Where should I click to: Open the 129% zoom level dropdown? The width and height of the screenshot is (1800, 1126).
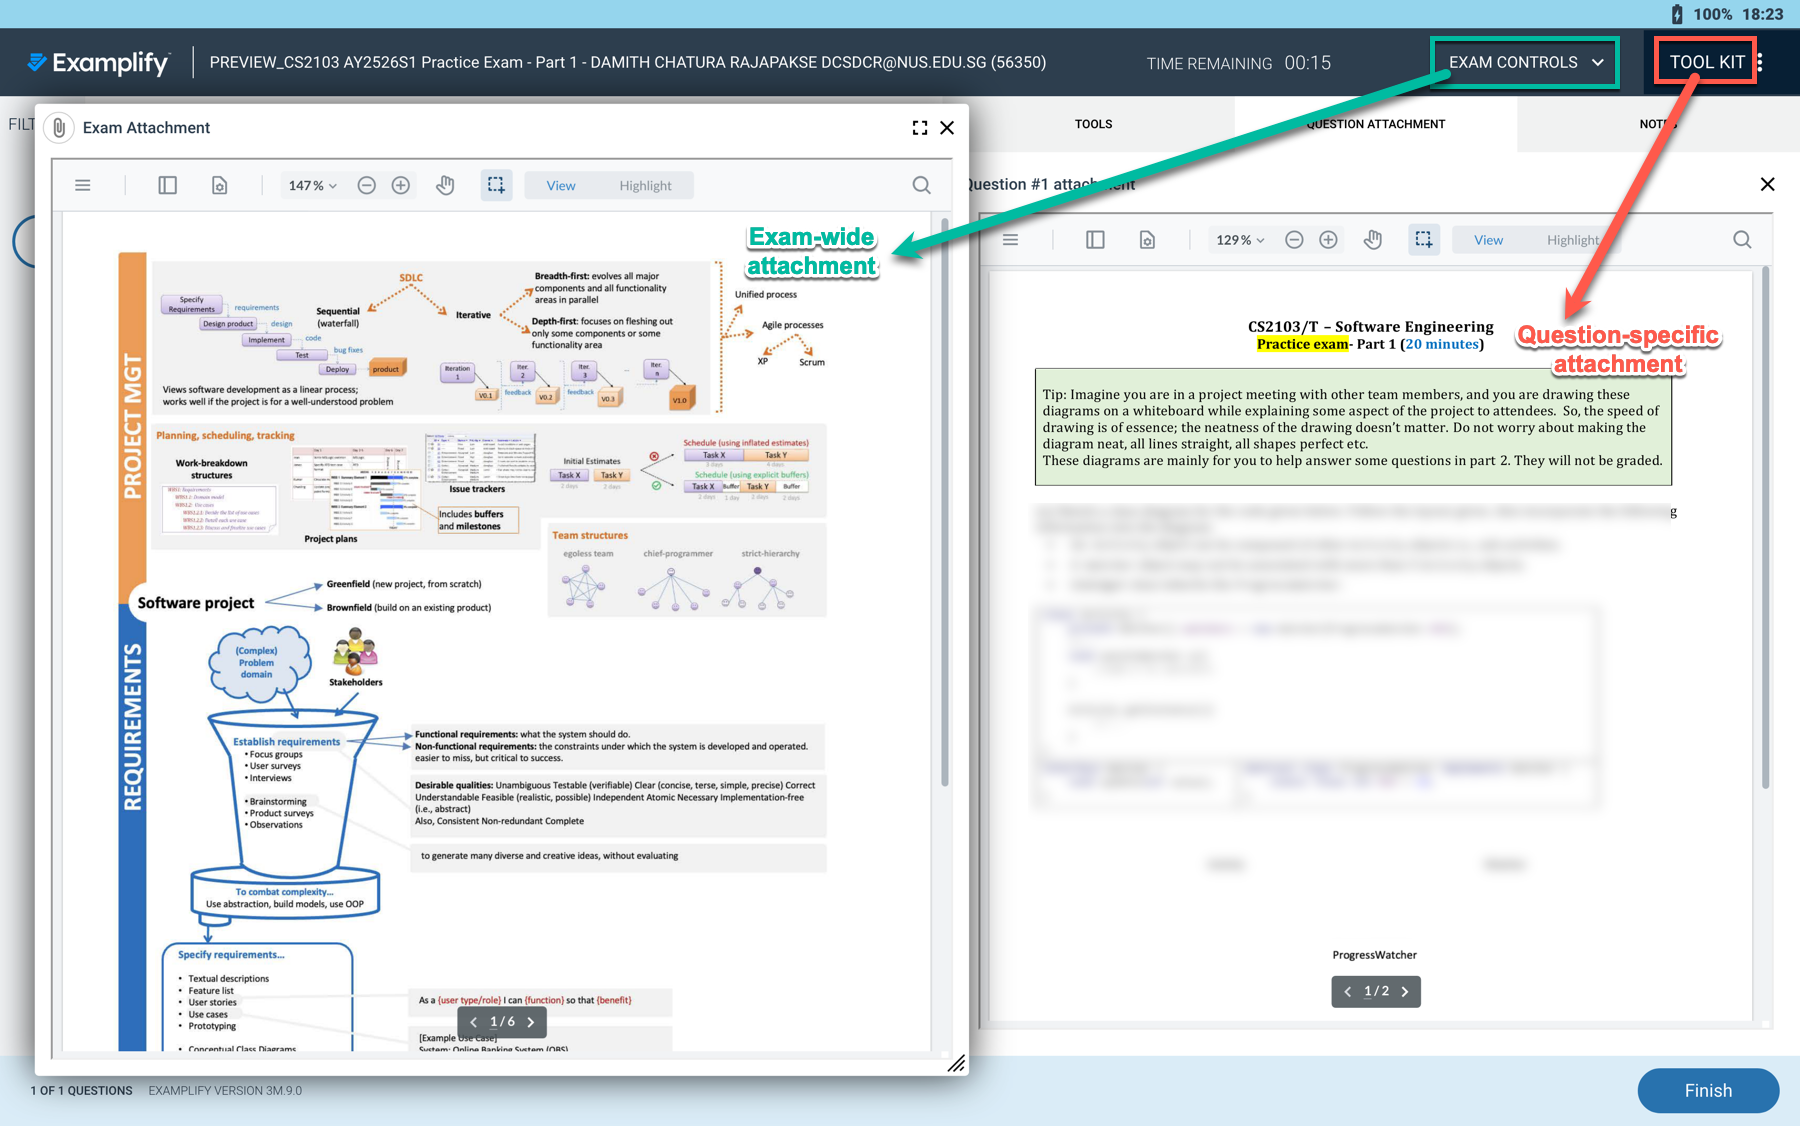(1240, 240)
